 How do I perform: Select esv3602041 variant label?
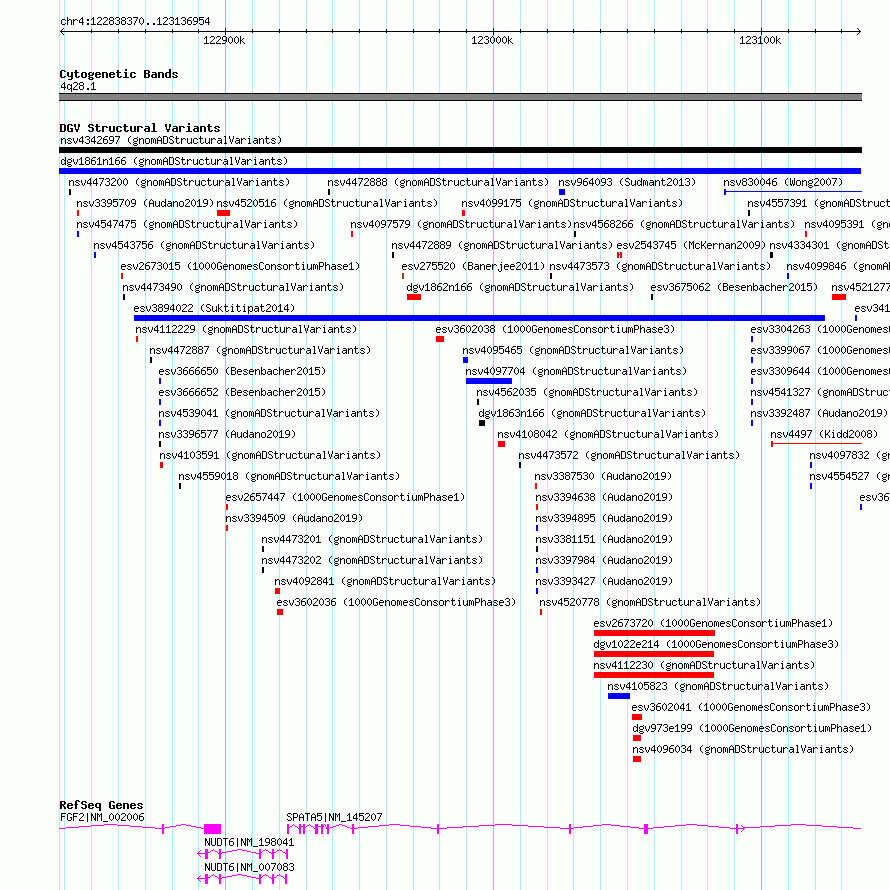click(751, 707)
